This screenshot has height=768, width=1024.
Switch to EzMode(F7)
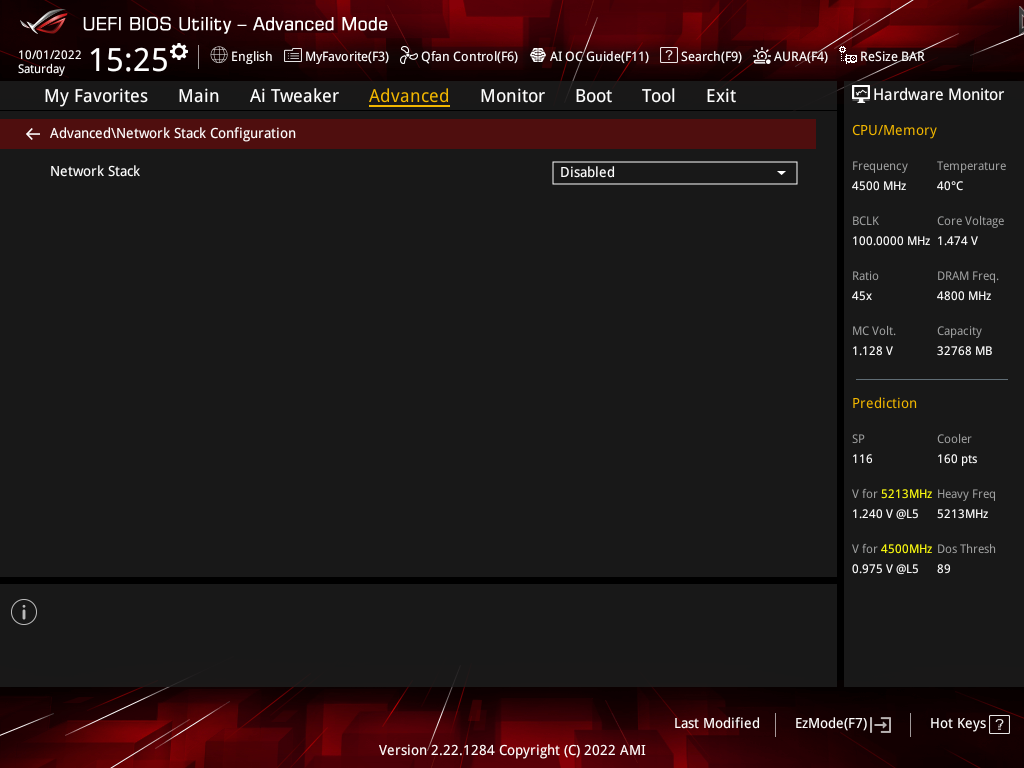(x=842, y=724)
